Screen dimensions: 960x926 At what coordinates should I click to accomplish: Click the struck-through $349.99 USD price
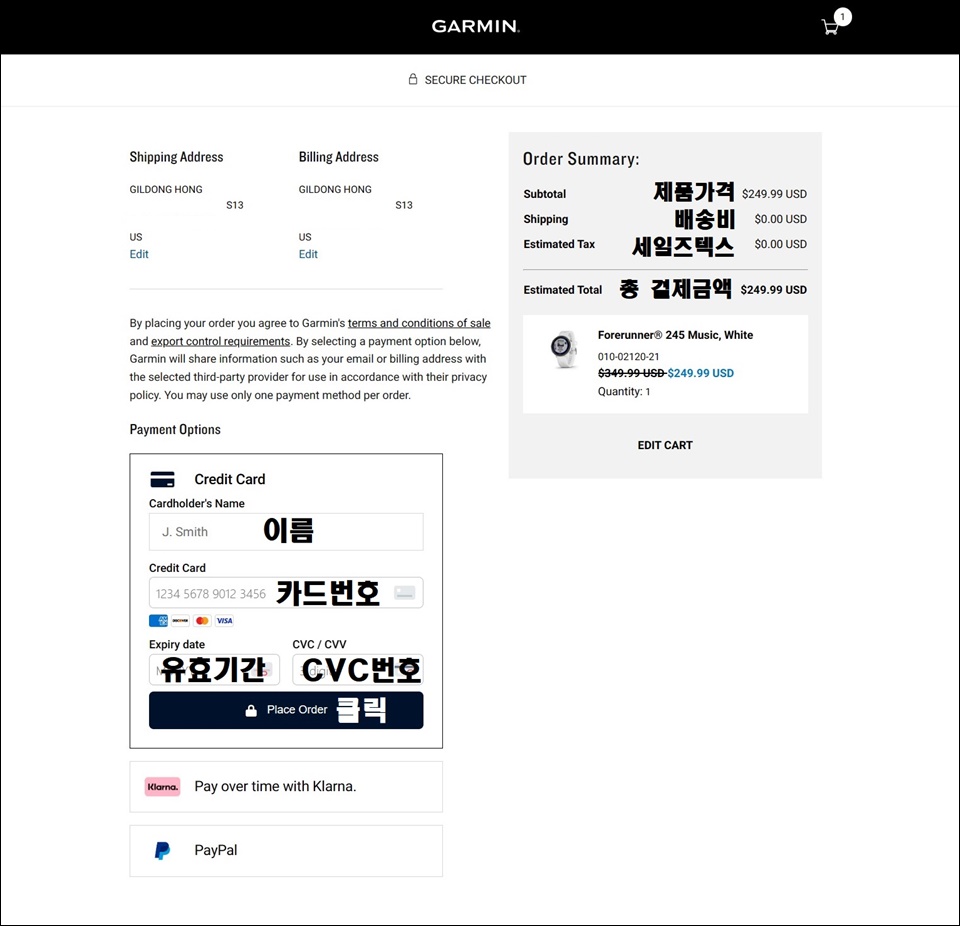631,373
